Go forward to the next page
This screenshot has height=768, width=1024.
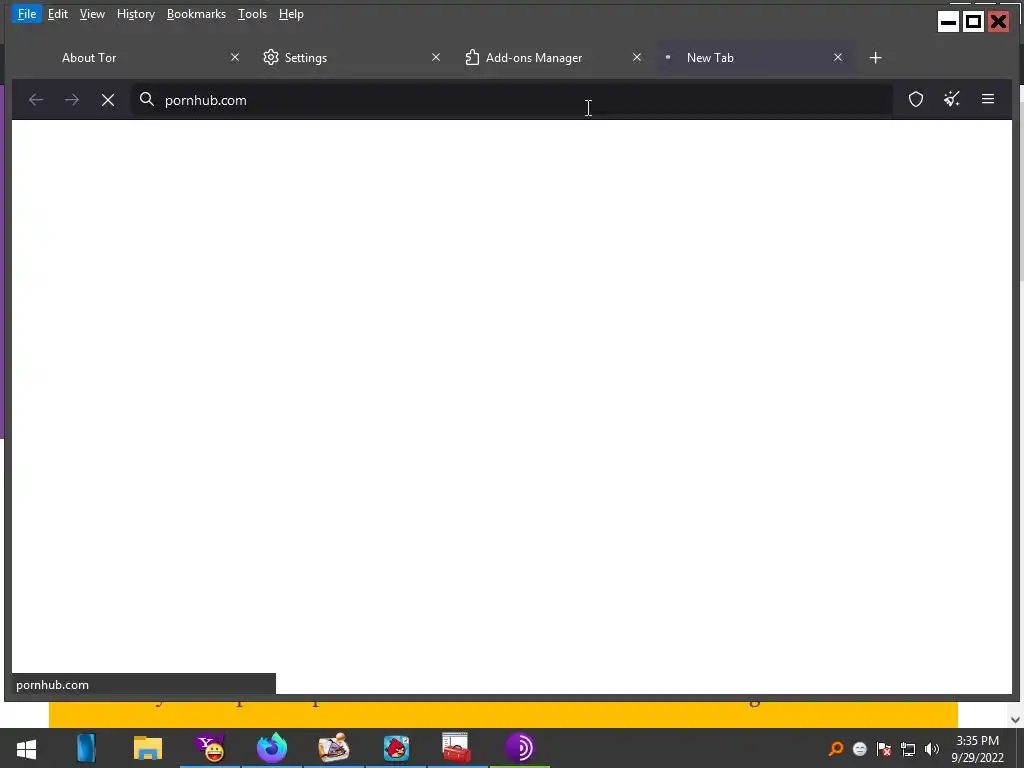coord(72,100)
